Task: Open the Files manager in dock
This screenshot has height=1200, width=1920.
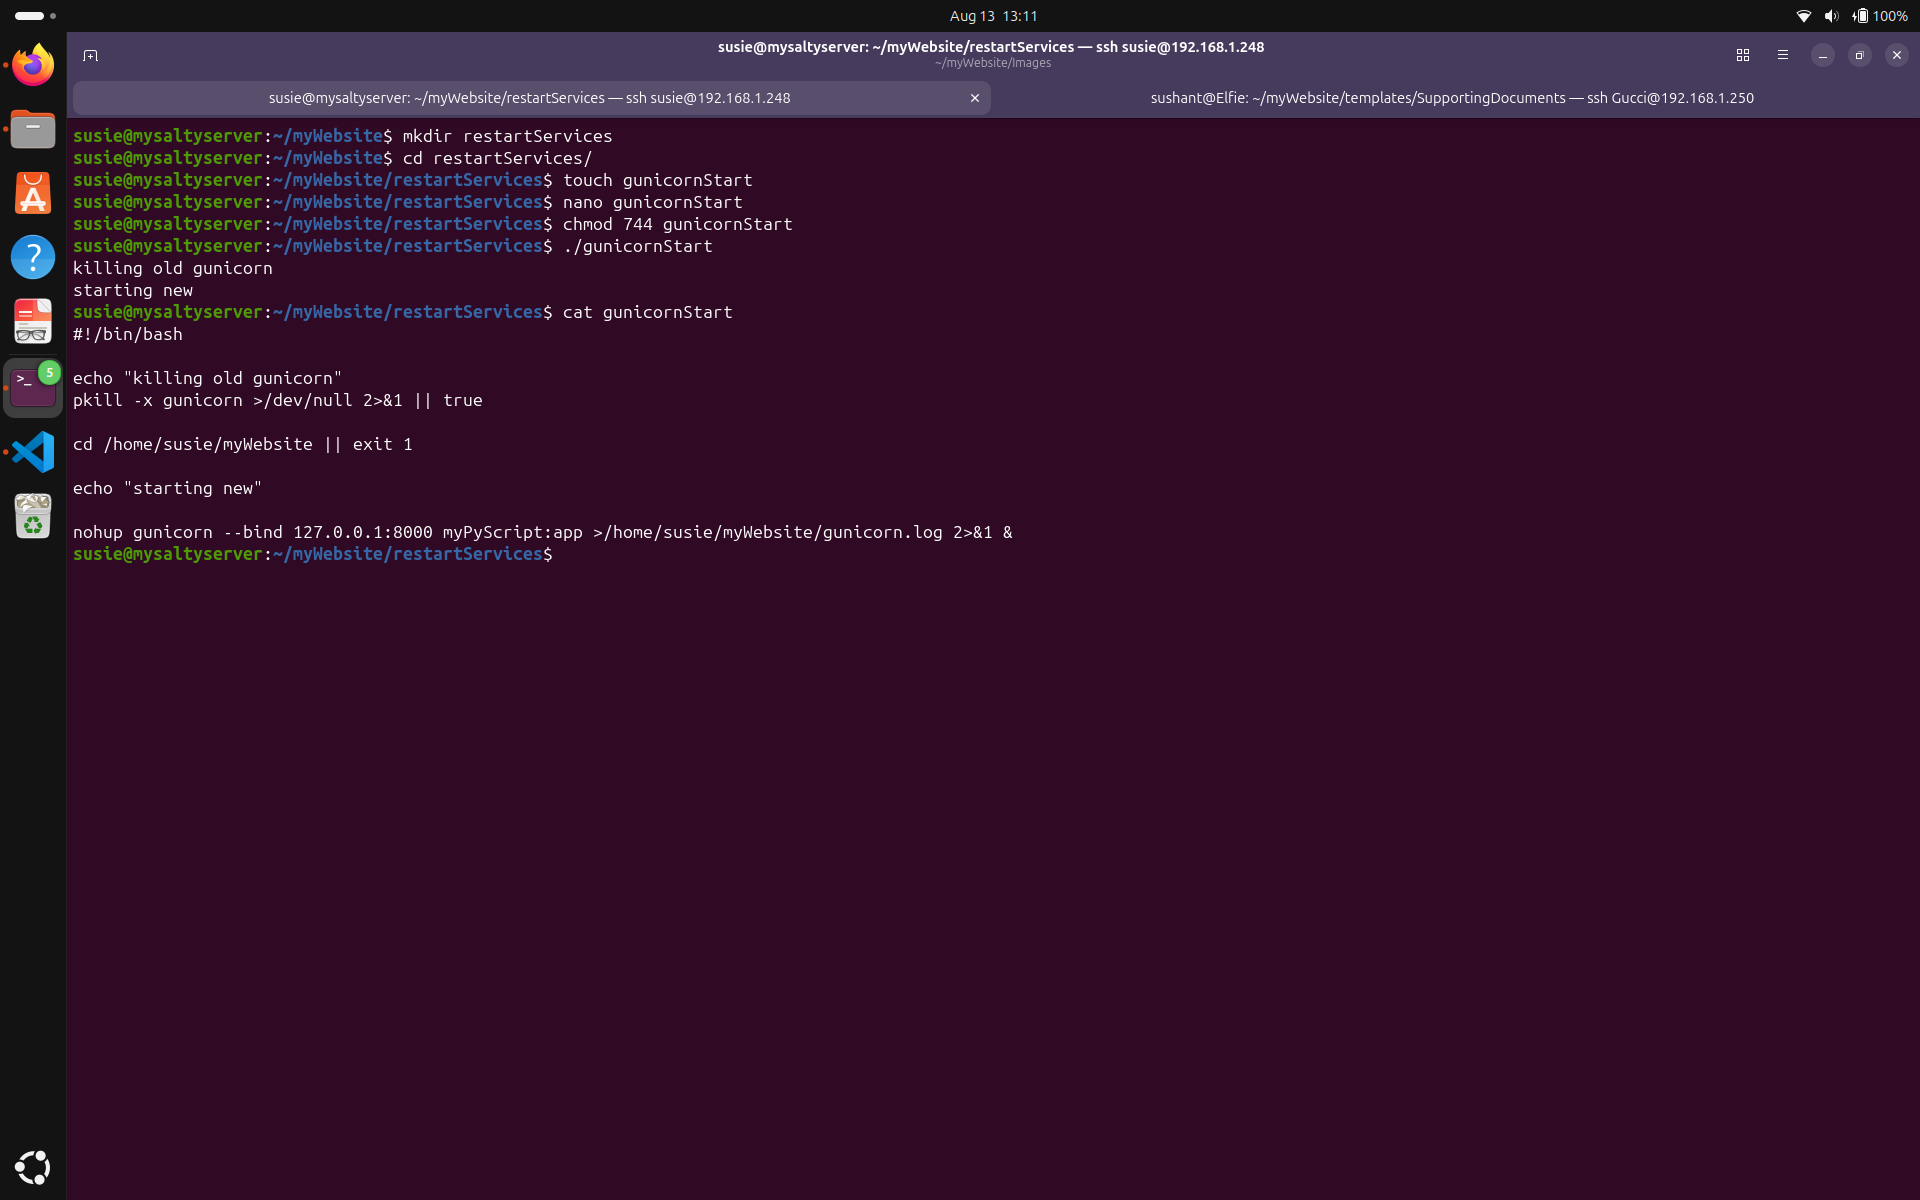Action: tap(33, 129)
